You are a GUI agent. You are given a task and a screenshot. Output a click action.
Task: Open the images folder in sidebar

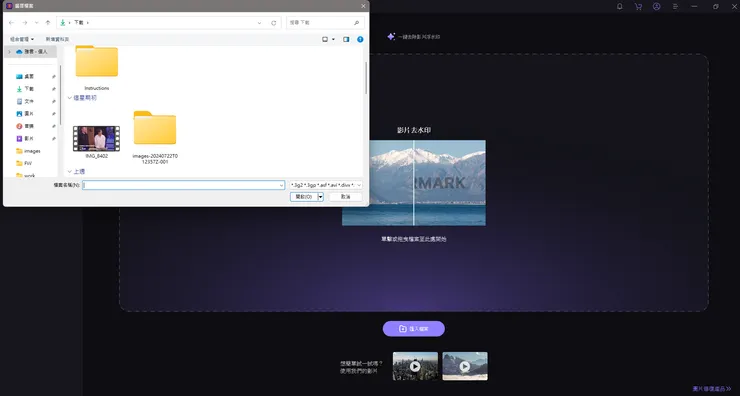28,151
